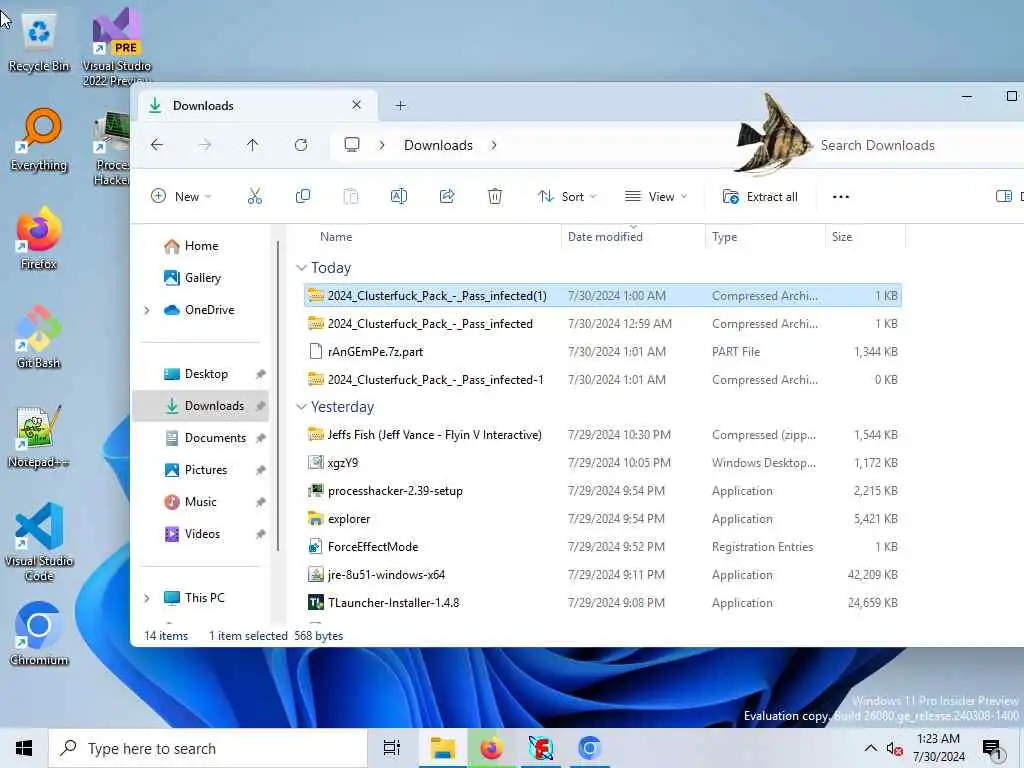Click the Windows Start button
Viewport: 1024px width, 768px height.
pos(24,748)
